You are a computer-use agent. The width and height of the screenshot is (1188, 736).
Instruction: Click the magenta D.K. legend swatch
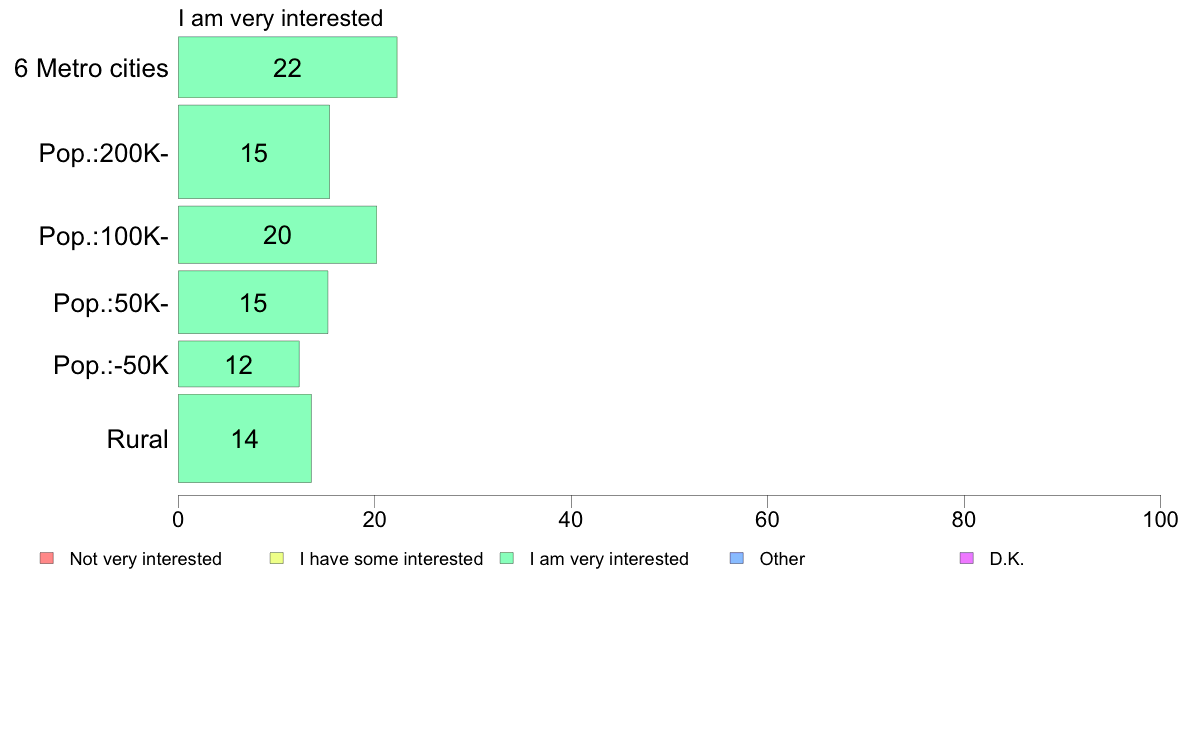point(967,558)
